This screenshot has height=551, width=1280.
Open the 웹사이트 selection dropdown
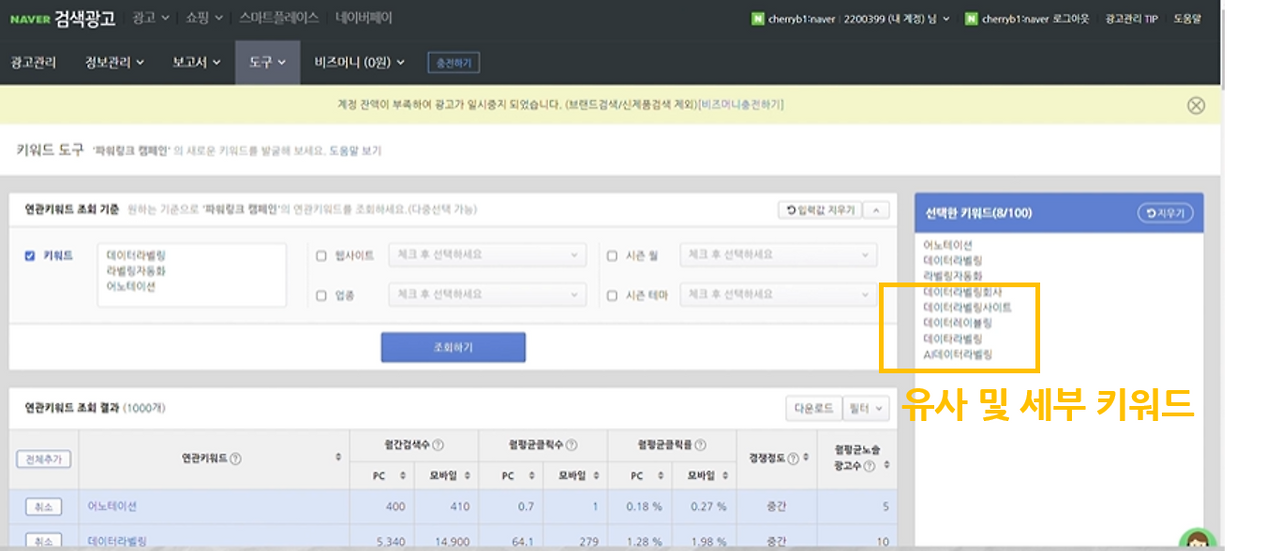click(486, 255)
